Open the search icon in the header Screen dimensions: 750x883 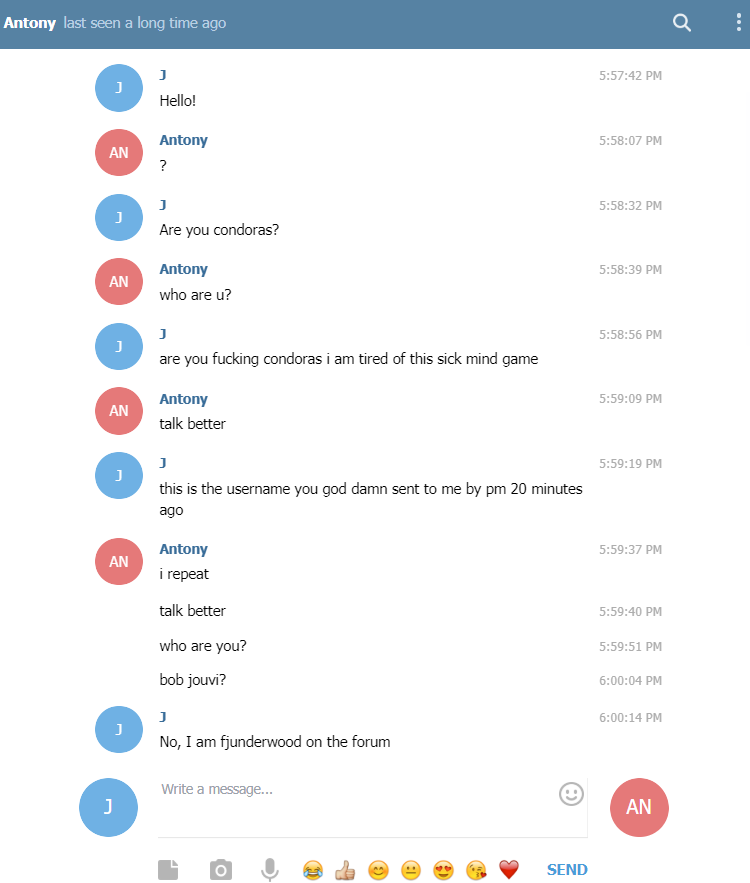pyautogui.click(x=681, y=23)
